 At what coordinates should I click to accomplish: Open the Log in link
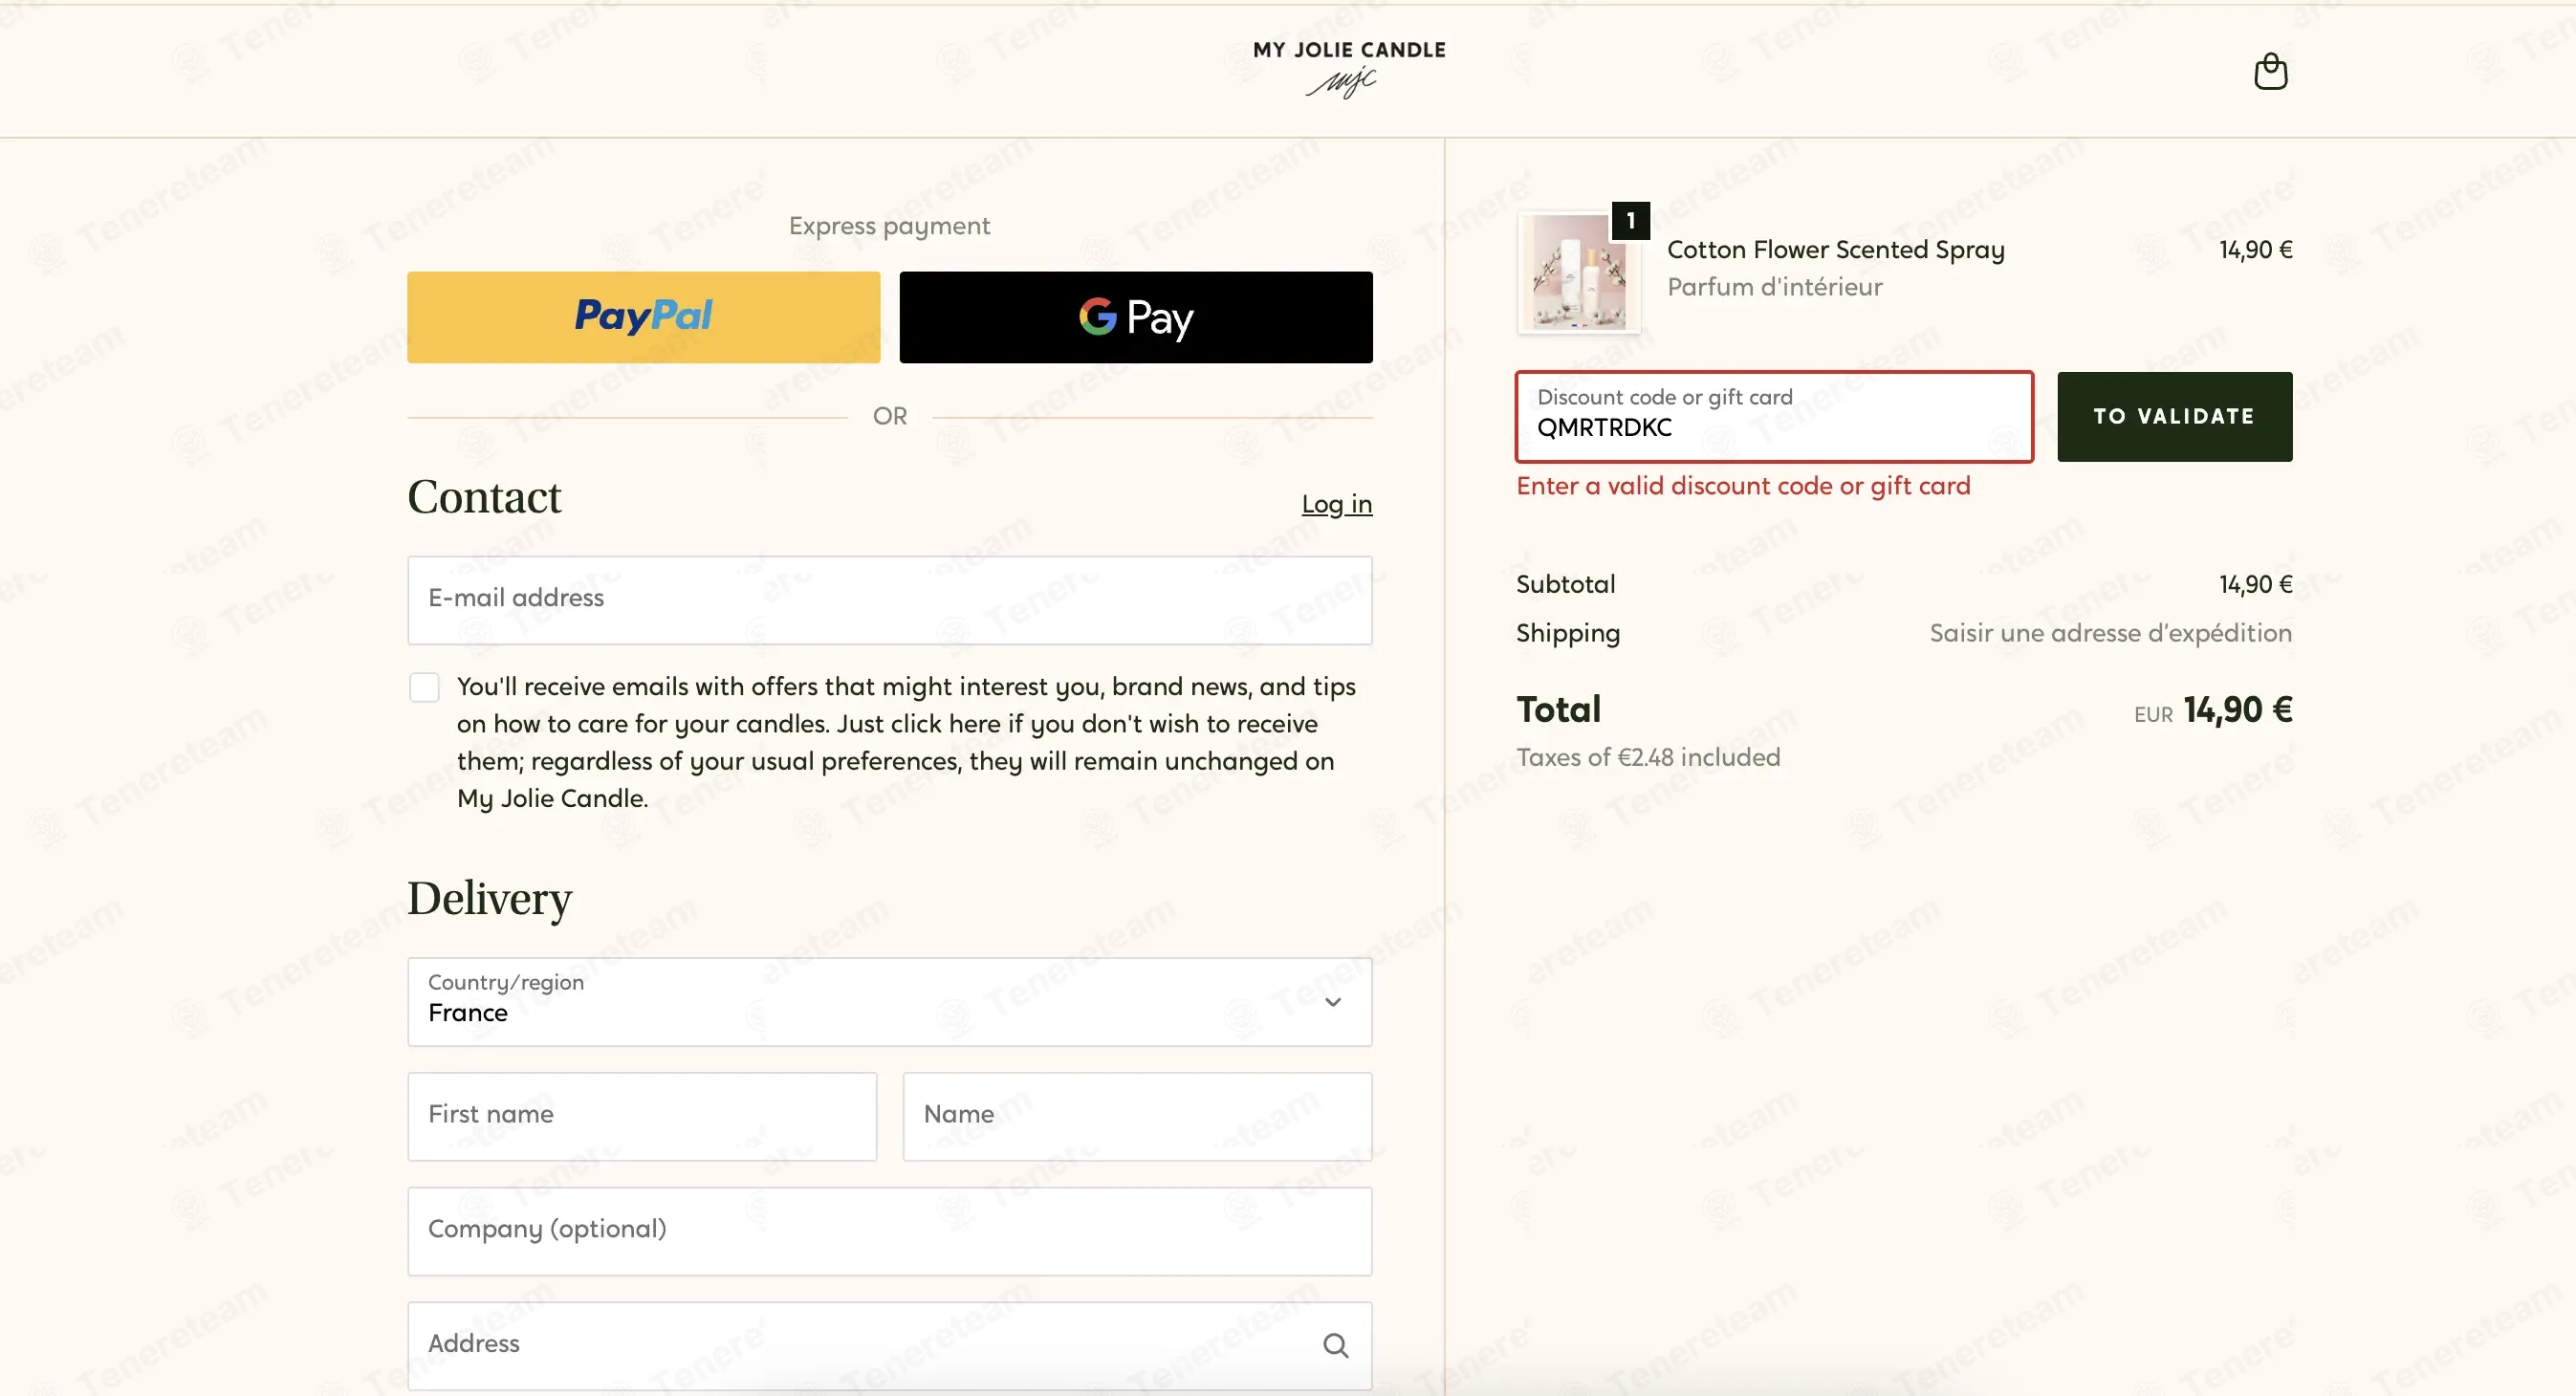coord(1336,504)
